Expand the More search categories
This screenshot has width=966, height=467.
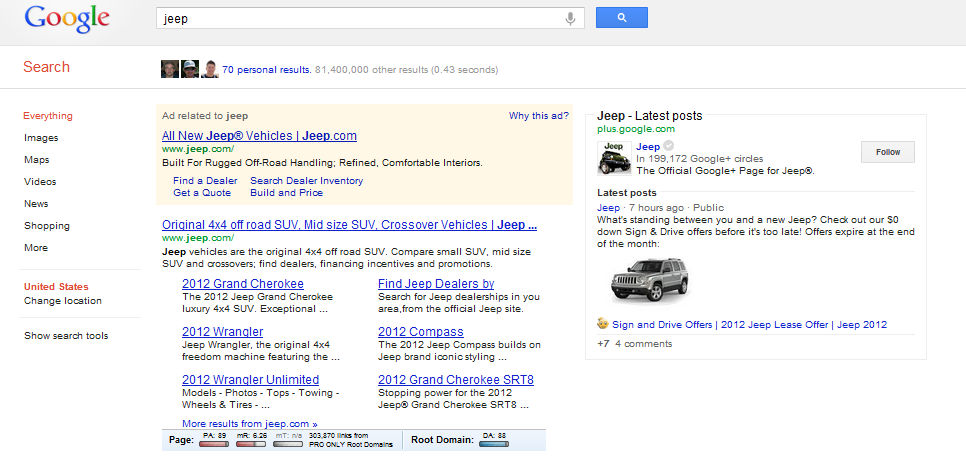36,248
